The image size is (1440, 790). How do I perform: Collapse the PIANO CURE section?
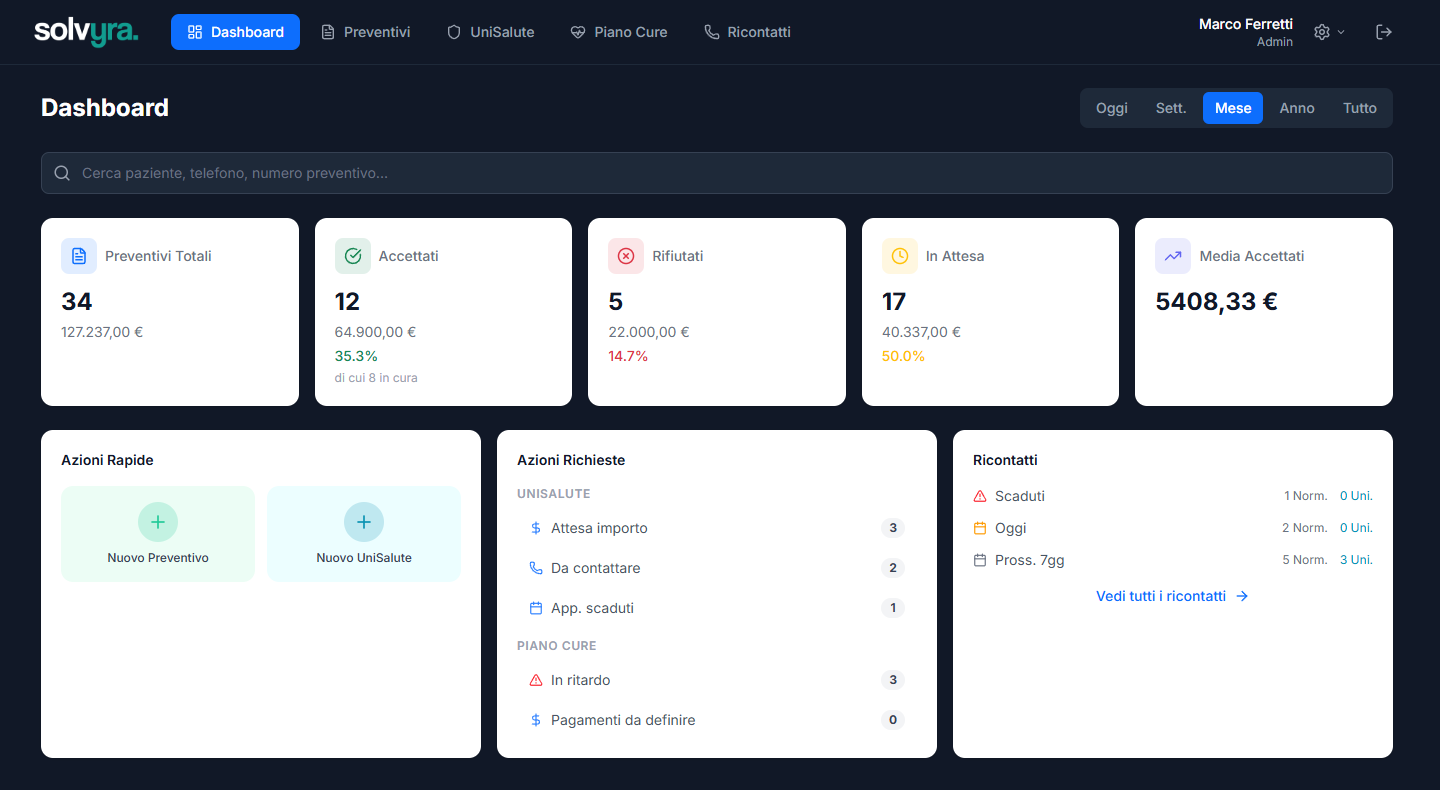click(x=556, y=645)
